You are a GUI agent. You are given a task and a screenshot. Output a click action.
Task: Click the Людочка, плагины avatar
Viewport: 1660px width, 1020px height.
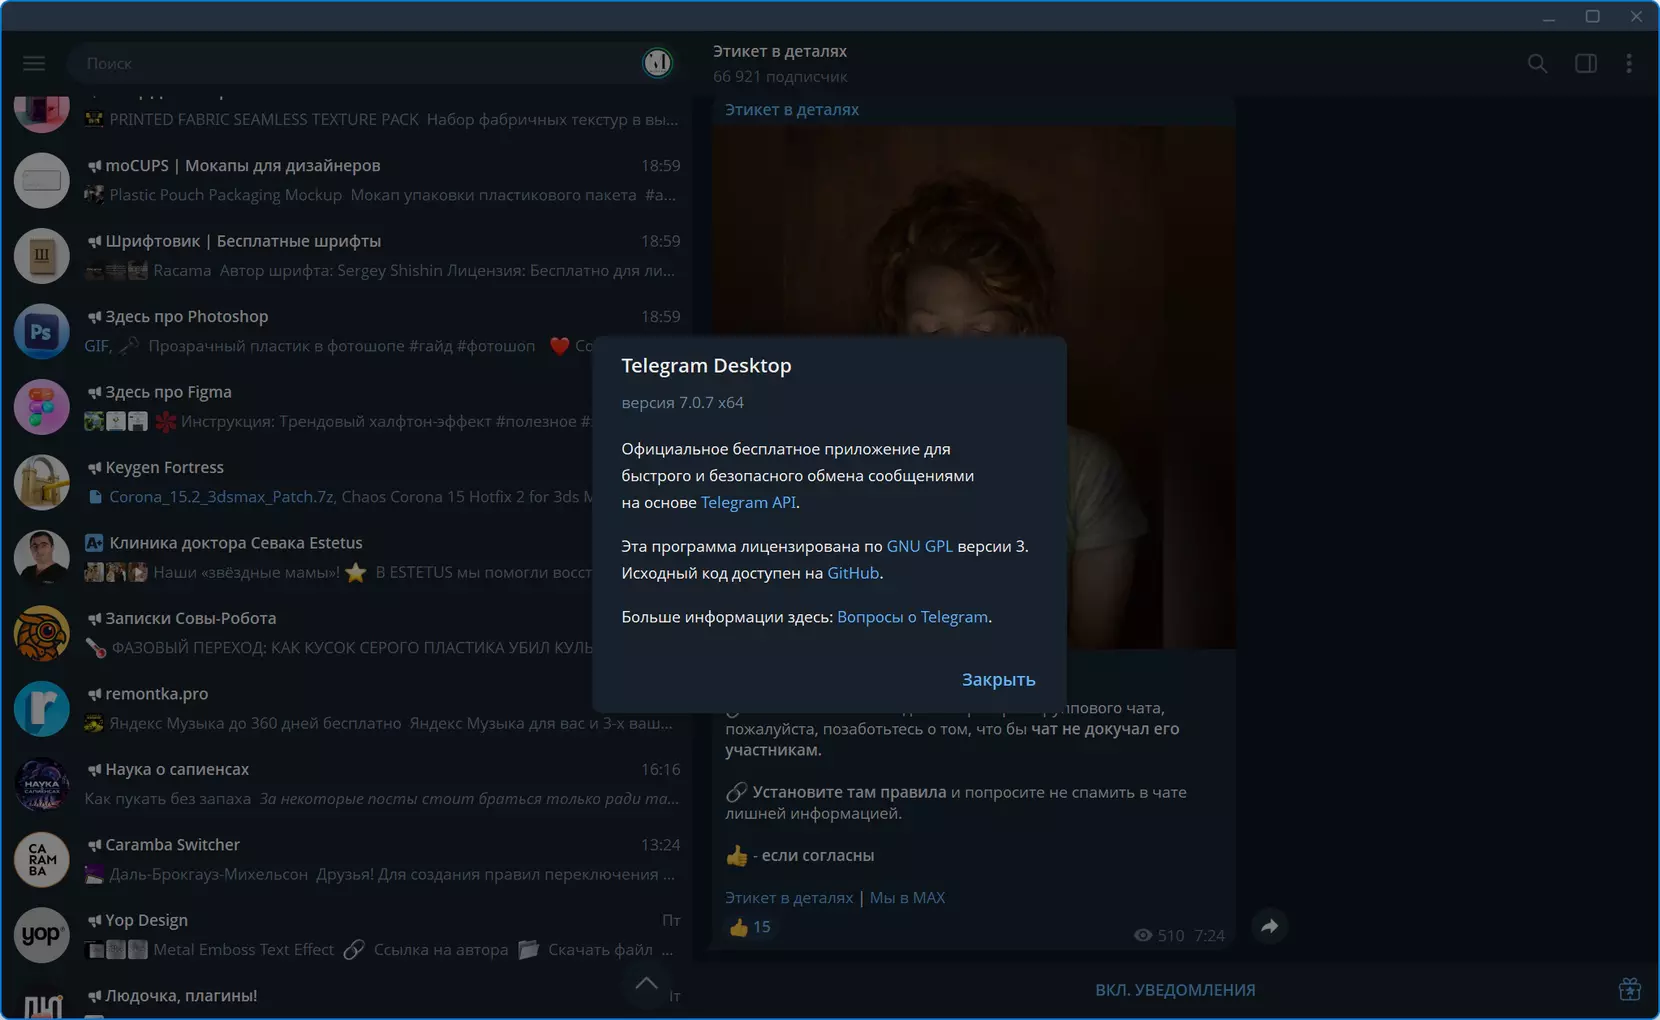coord(42,1001)
